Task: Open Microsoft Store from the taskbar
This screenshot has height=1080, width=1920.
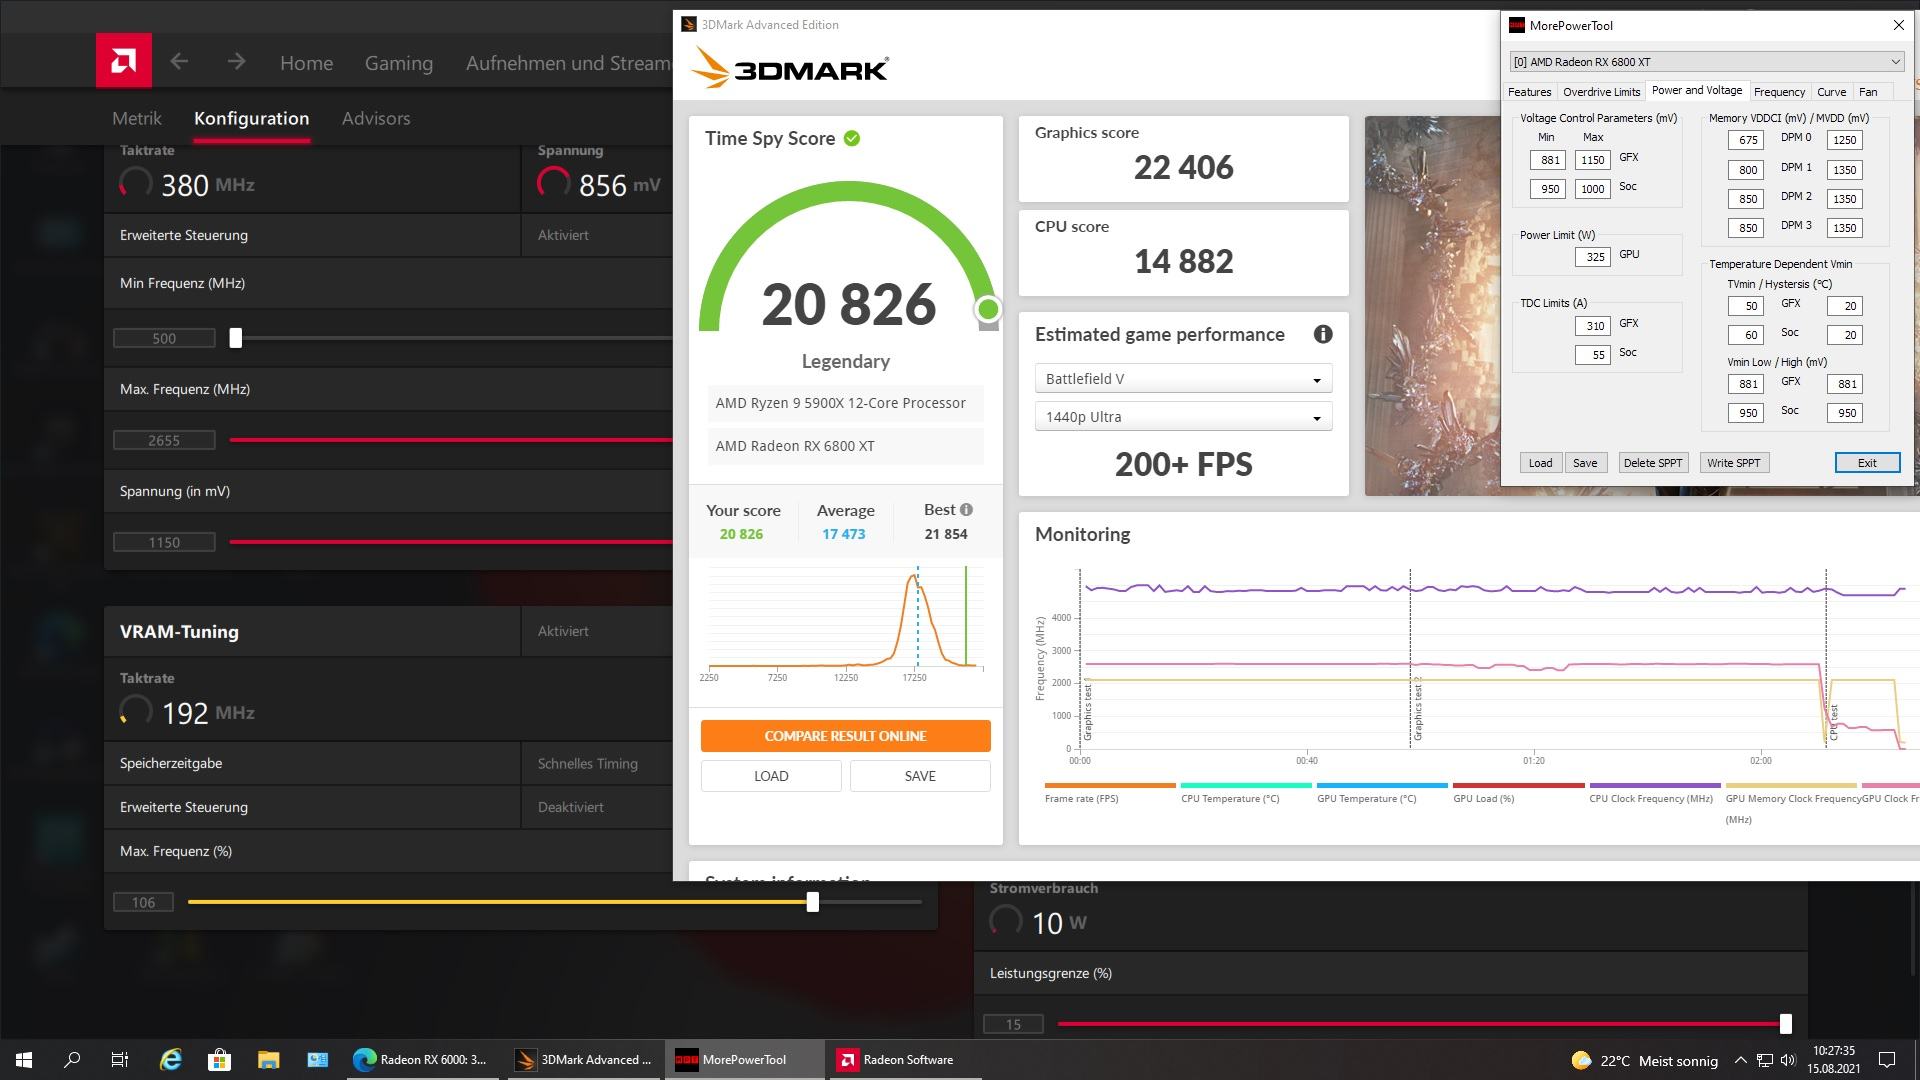Action: coord(219,1060)
